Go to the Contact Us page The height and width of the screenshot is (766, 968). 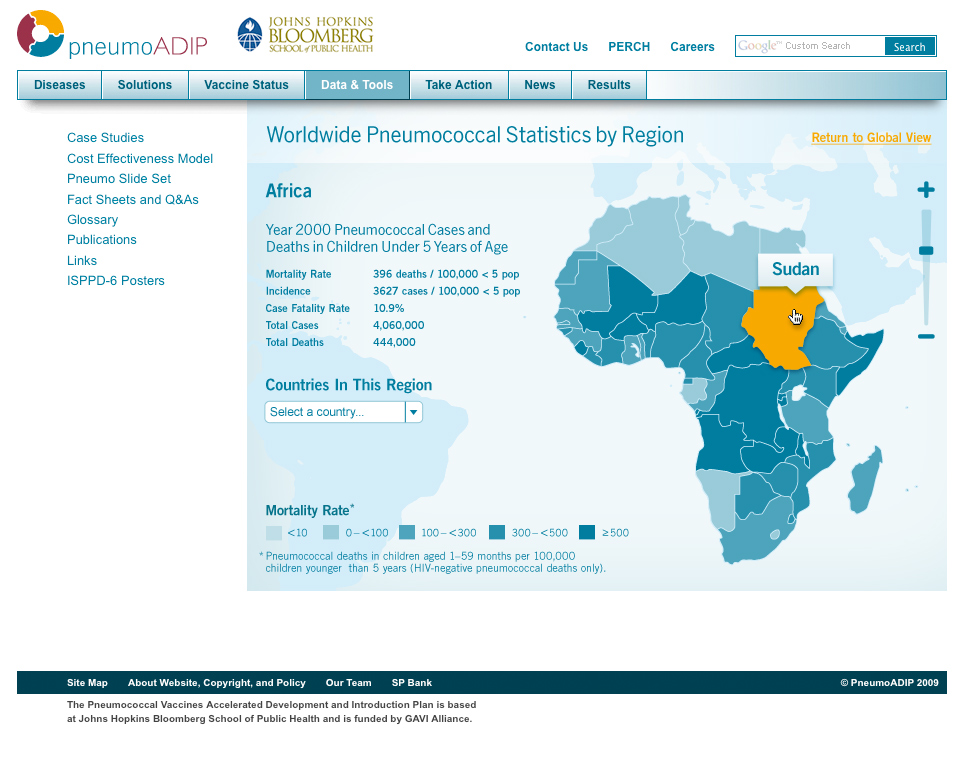[556, 47]
